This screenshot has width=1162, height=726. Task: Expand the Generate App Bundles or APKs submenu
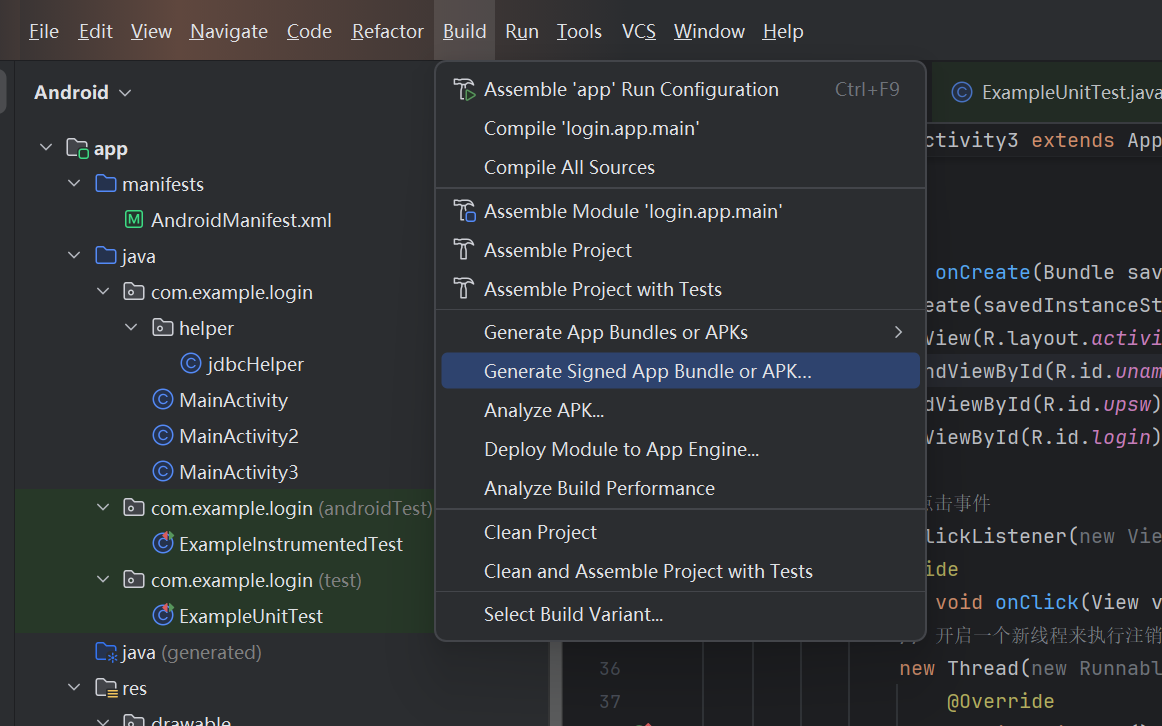(898, 332)
